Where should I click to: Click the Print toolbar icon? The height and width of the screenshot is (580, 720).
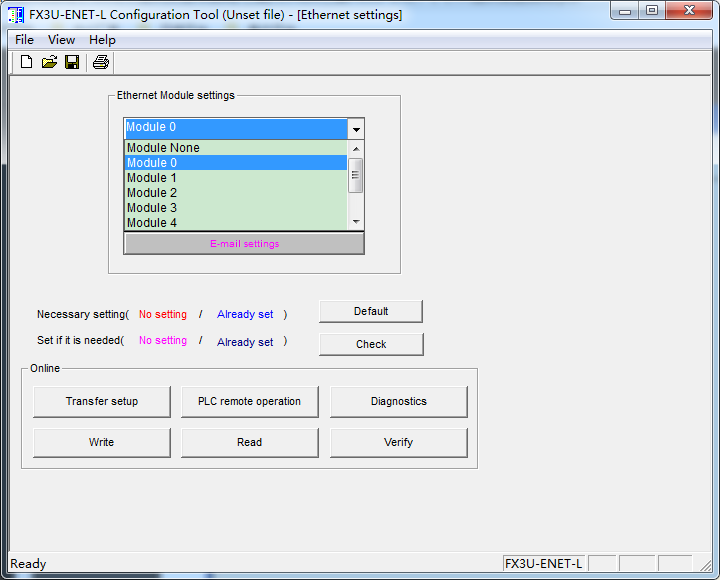point(101,62)
